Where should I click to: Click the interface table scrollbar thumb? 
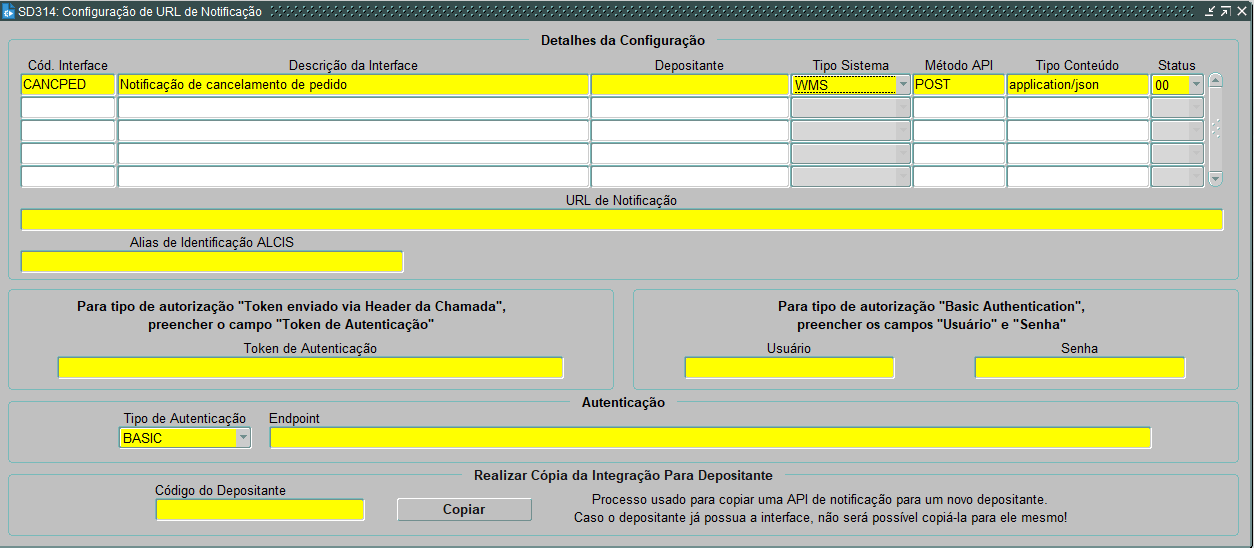point(1215,128)
